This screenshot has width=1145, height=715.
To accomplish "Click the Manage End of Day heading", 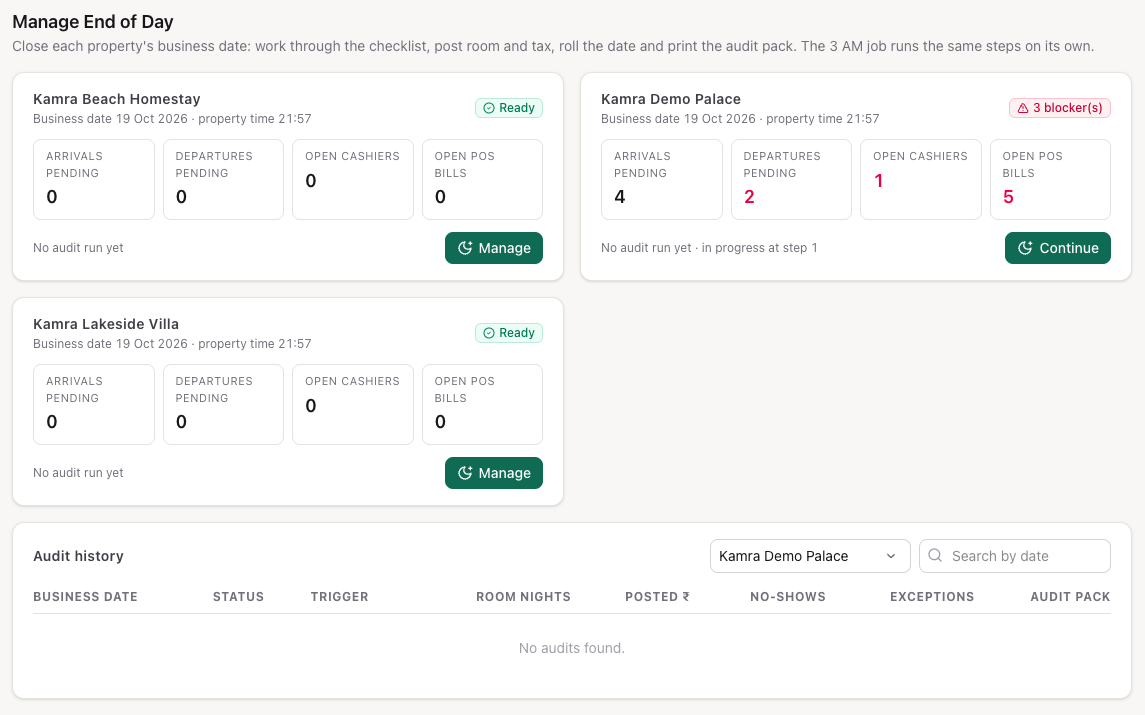I will tap(93, 22).
